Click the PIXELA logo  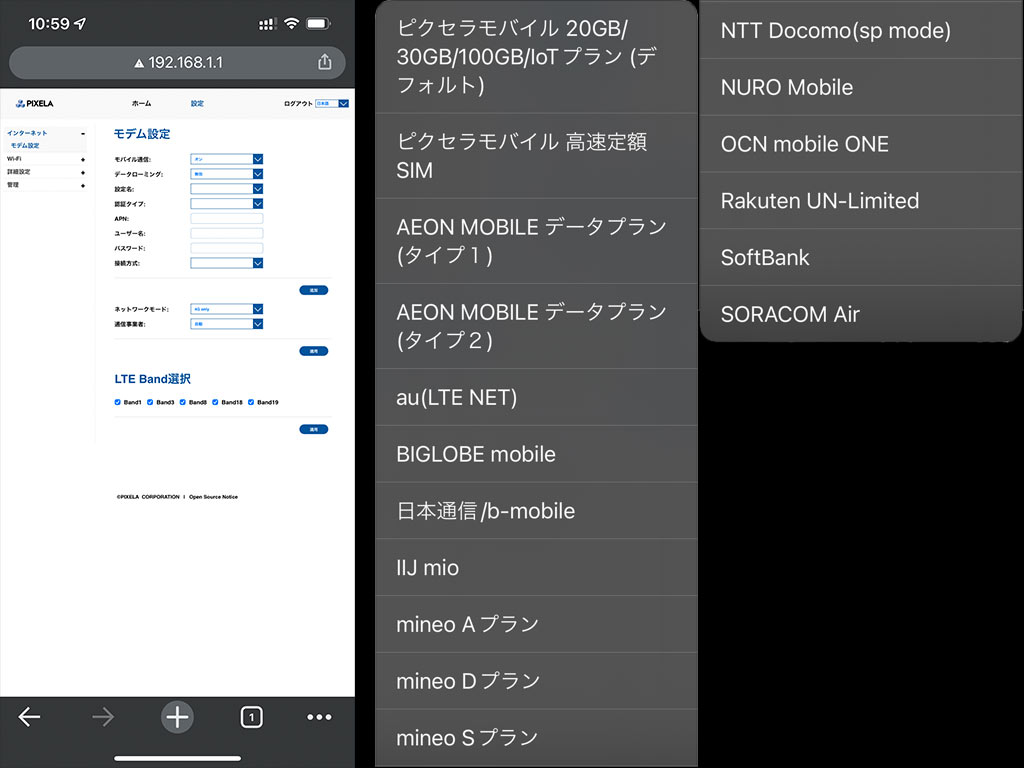pyautogui.click(x=35, y=103)
